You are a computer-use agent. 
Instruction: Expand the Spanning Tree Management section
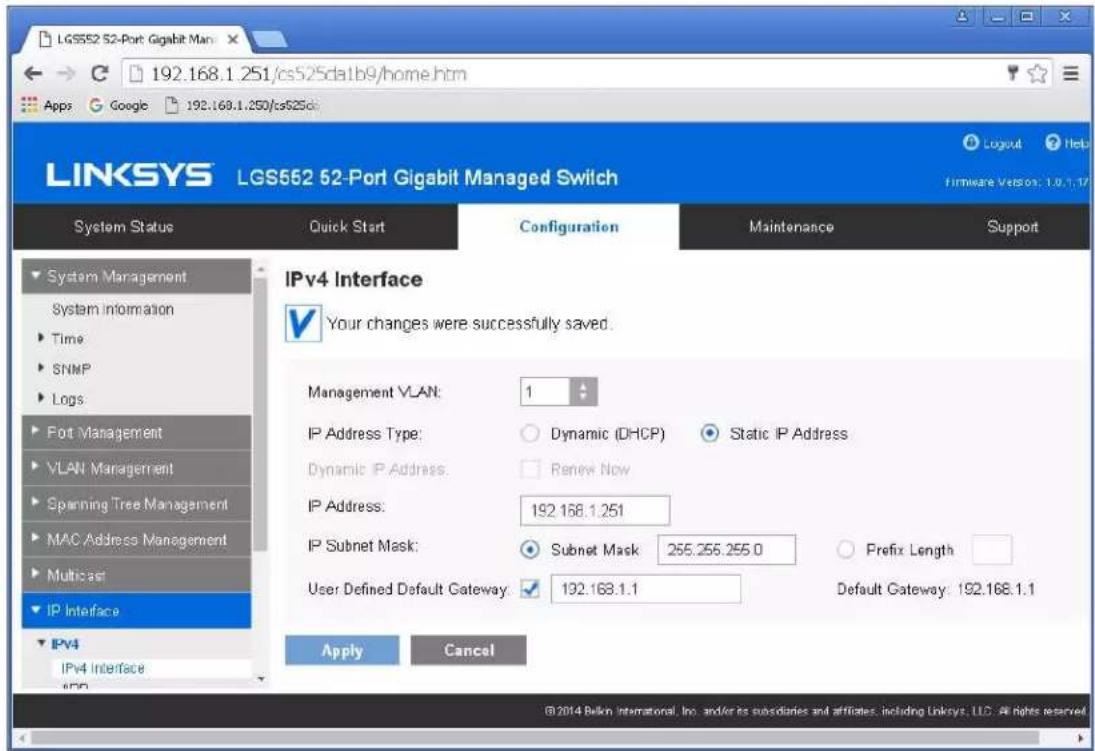point(136,504)
